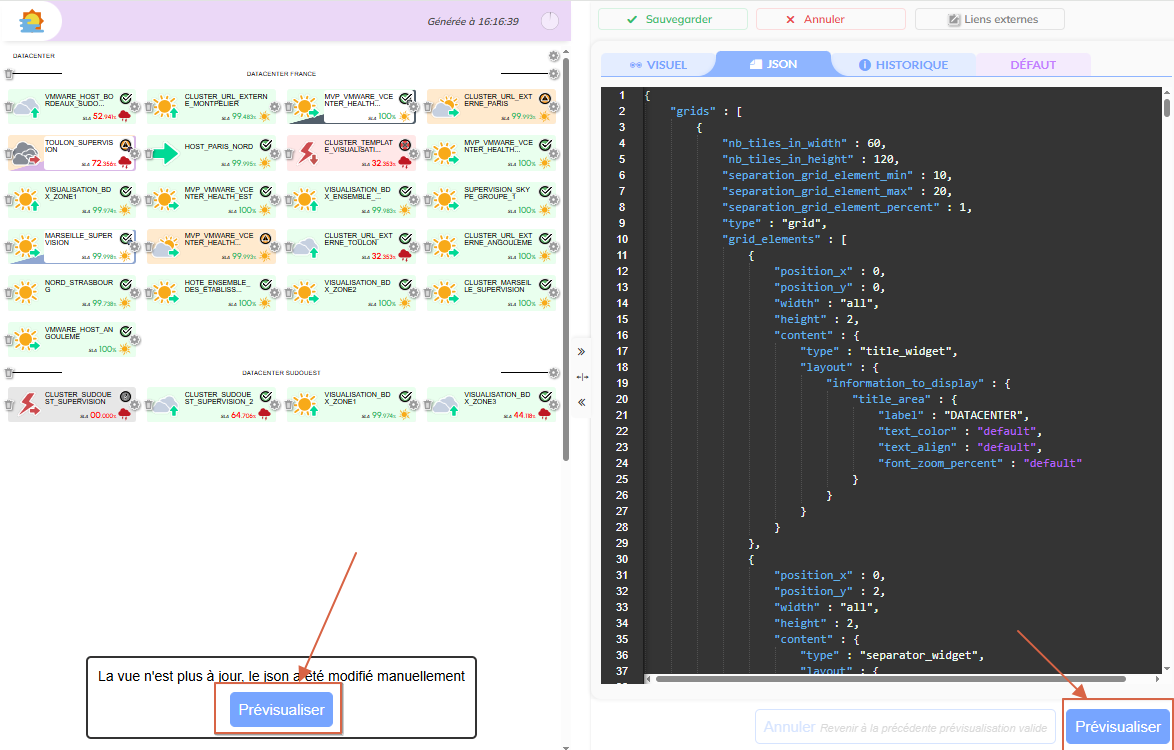This screenshot has width=1174, height=750.
Task: Open the HISTORIQUE tab
Action: (x=903, y=65)
